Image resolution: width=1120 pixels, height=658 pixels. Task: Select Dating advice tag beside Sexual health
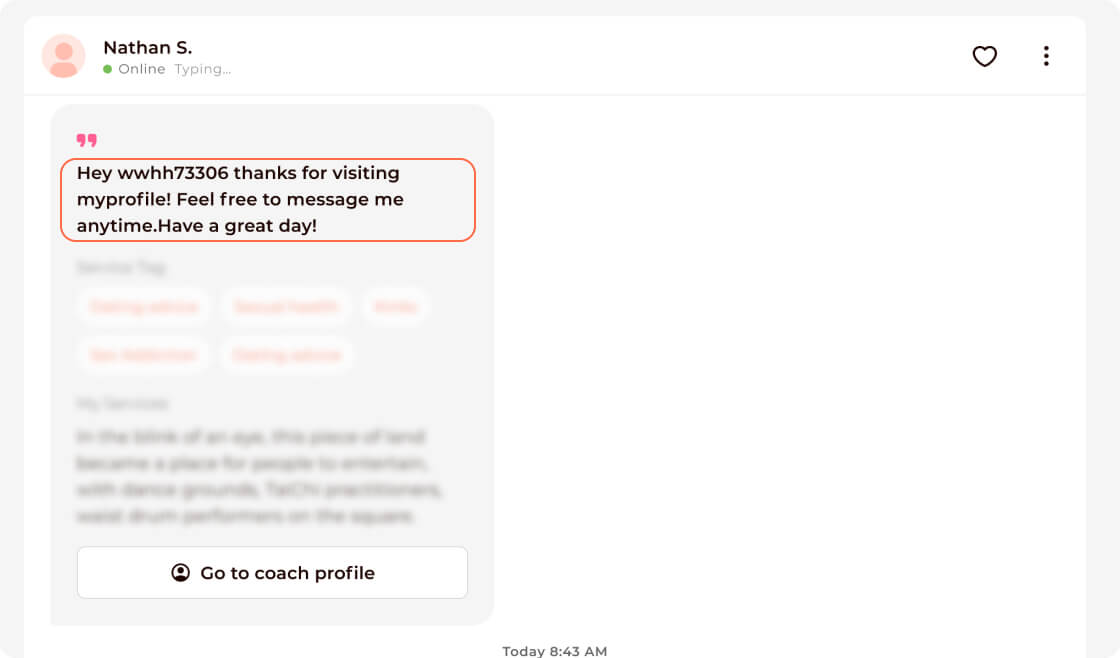[143, 307]
